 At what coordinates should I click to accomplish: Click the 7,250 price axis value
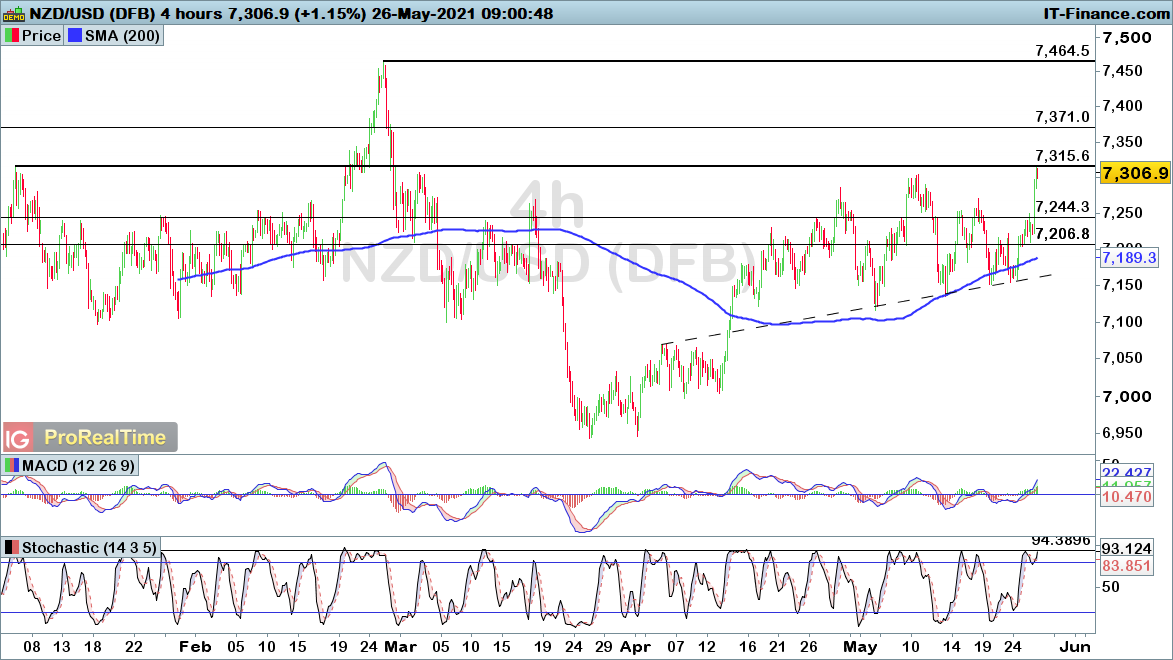tap(1123, 213)
